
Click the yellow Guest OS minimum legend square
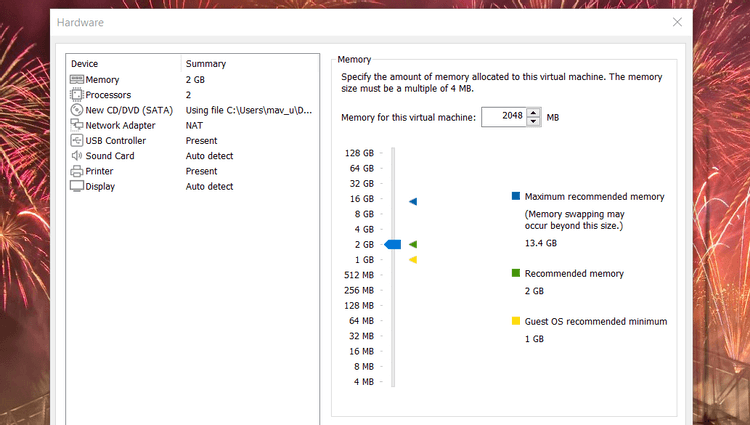pos(516,321)
